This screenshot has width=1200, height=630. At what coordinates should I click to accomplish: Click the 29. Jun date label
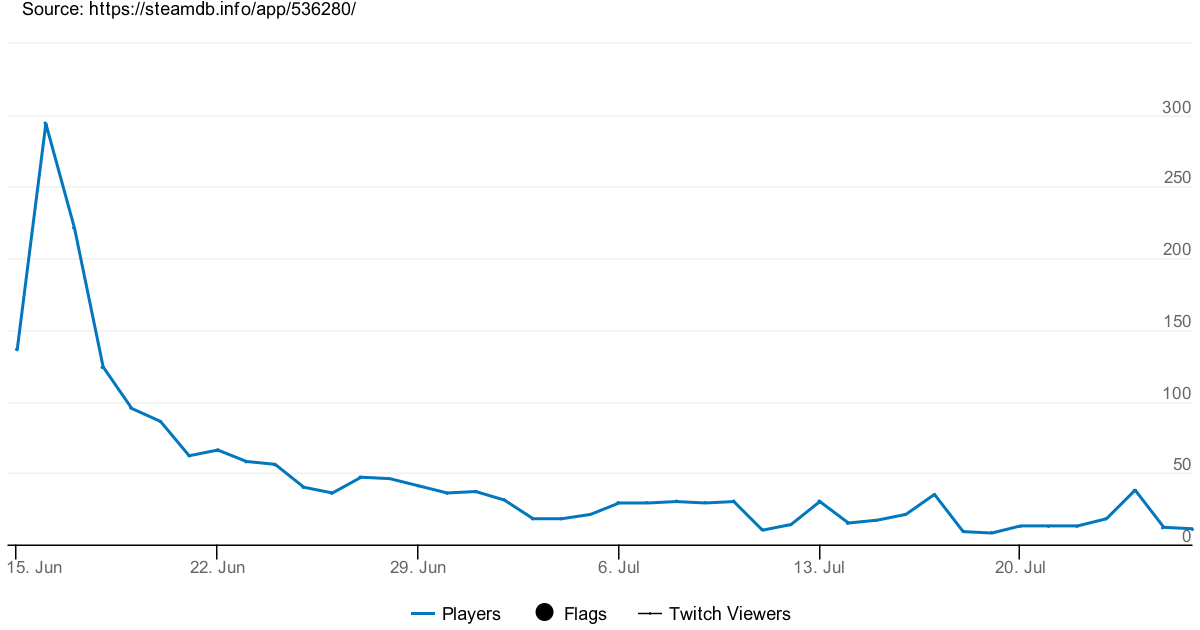[x=418, y=568]
